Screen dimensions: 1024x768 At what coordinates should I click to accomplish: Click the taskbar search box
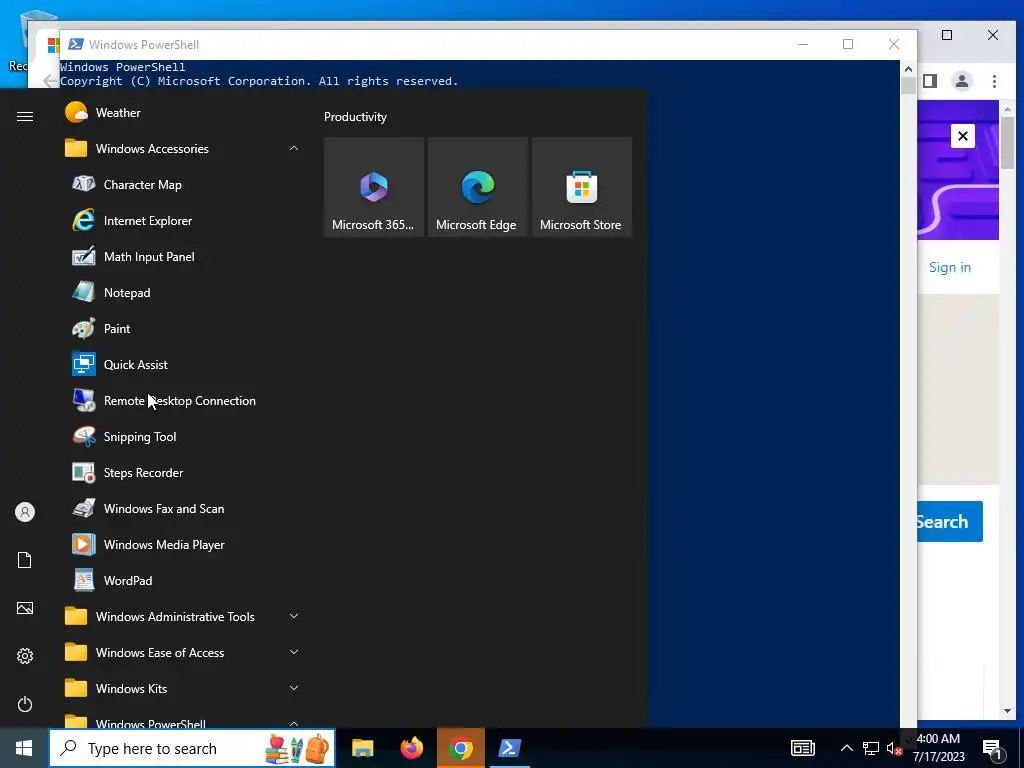[192, 748]
